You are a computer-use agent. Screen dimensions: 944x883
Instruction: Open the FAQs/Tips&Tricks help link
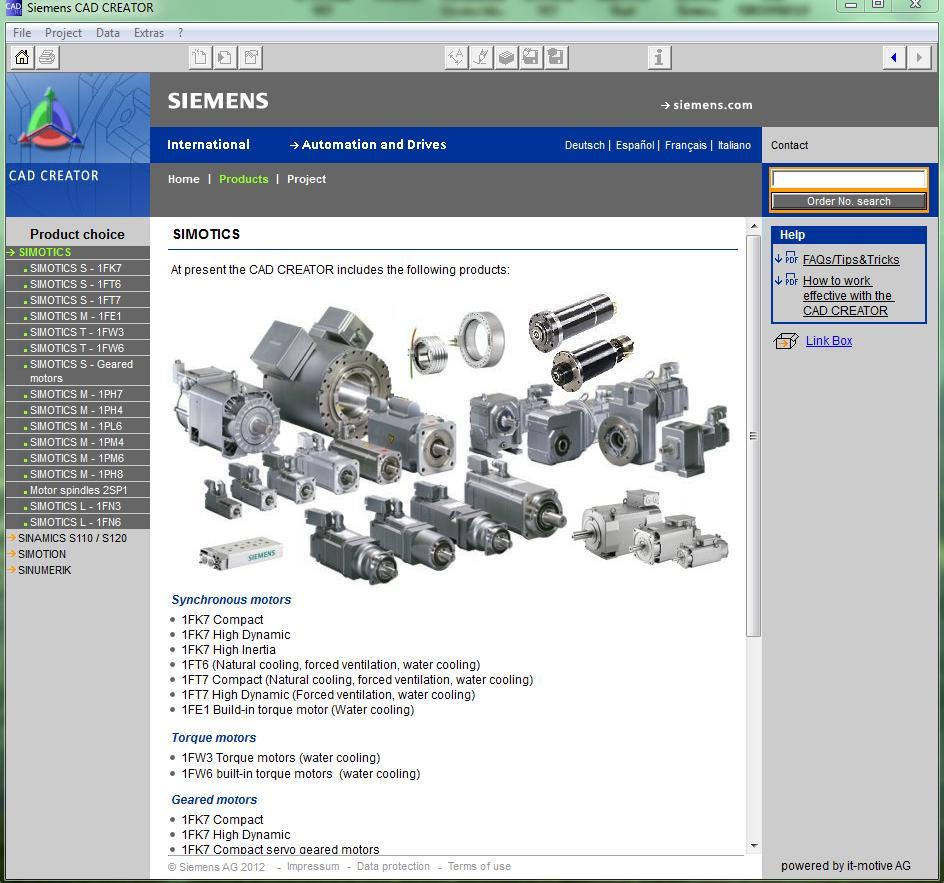point(851,259)
